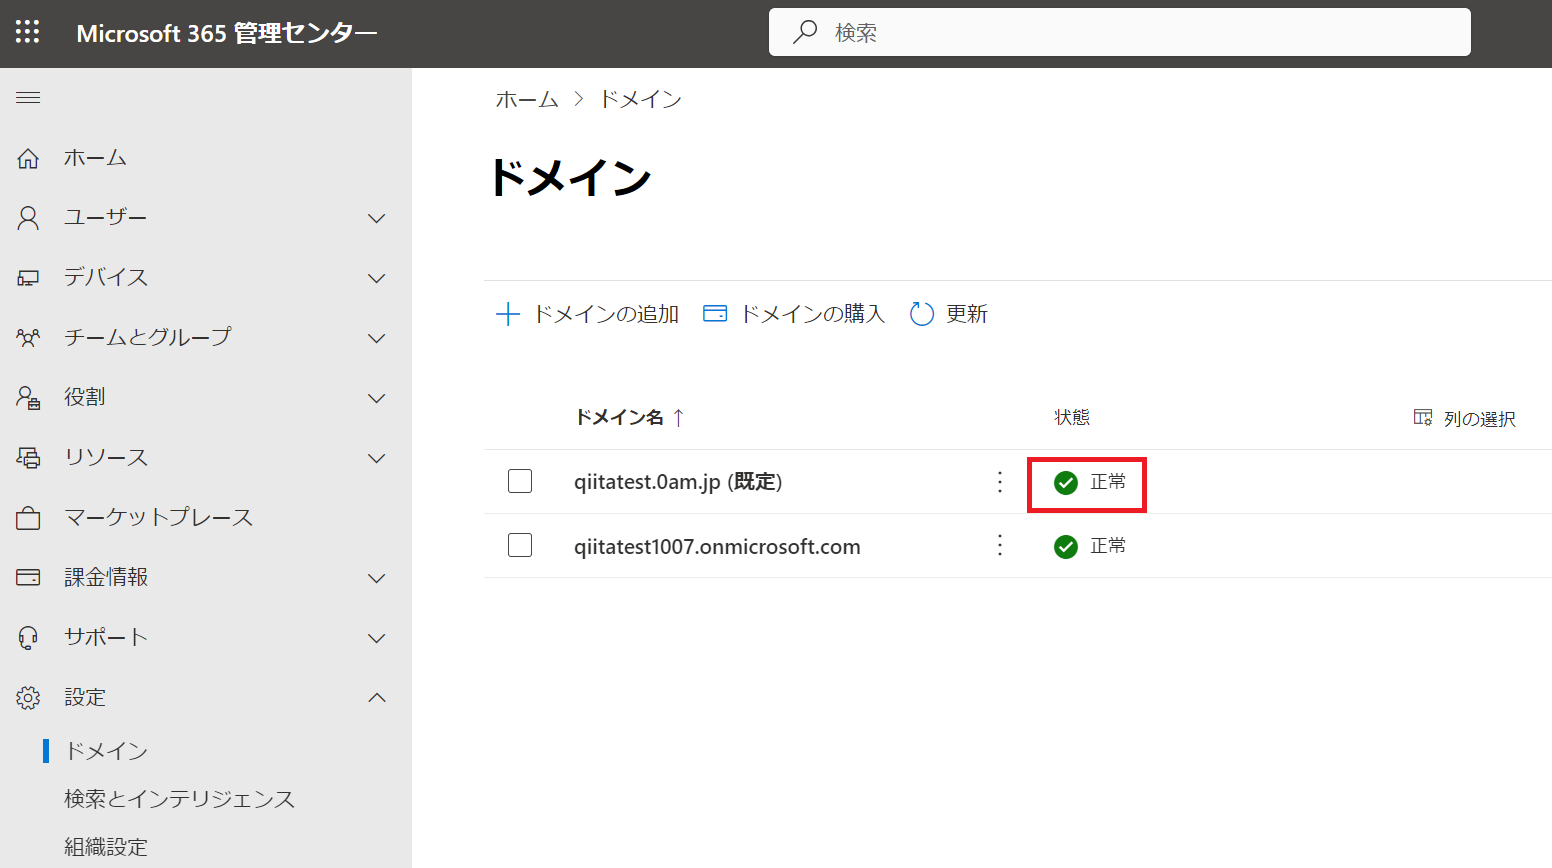Collapse the navigation menu hamburger icon
Screen dimensions: 1552x868
click(28, 98)
